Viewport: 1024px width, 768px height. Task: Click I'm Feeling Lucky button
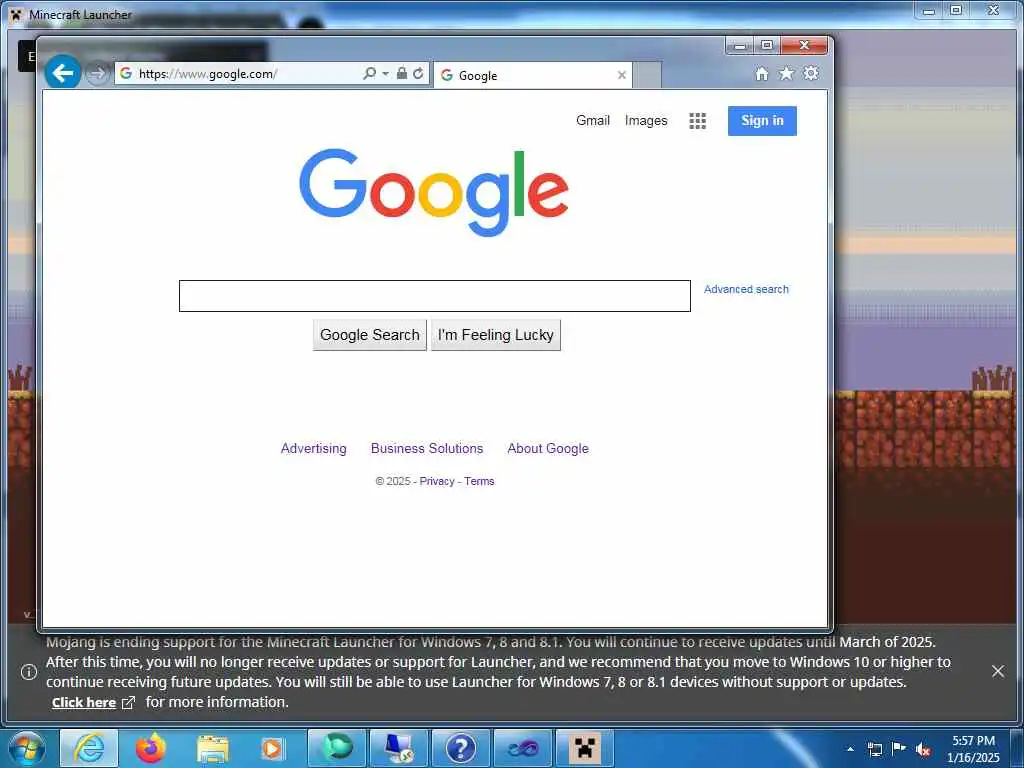pos(496,335)
